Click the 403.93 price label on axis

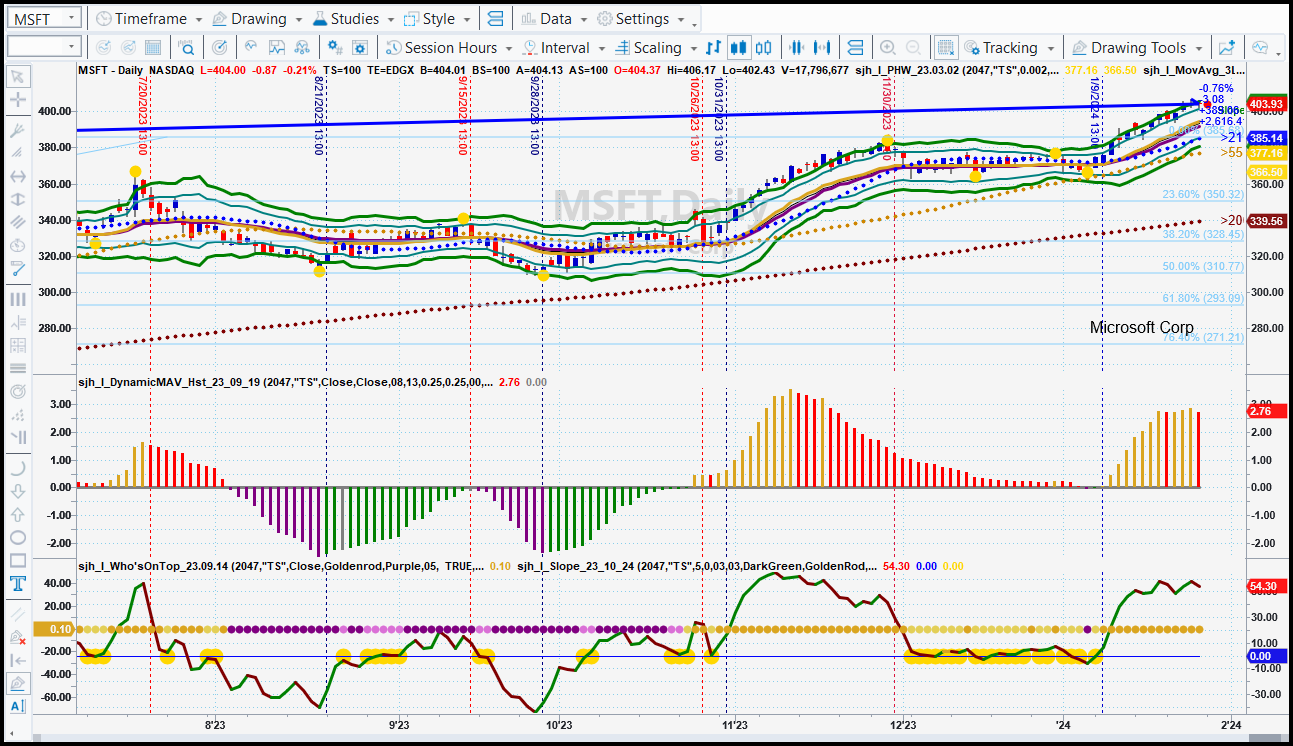(1266, 104)
